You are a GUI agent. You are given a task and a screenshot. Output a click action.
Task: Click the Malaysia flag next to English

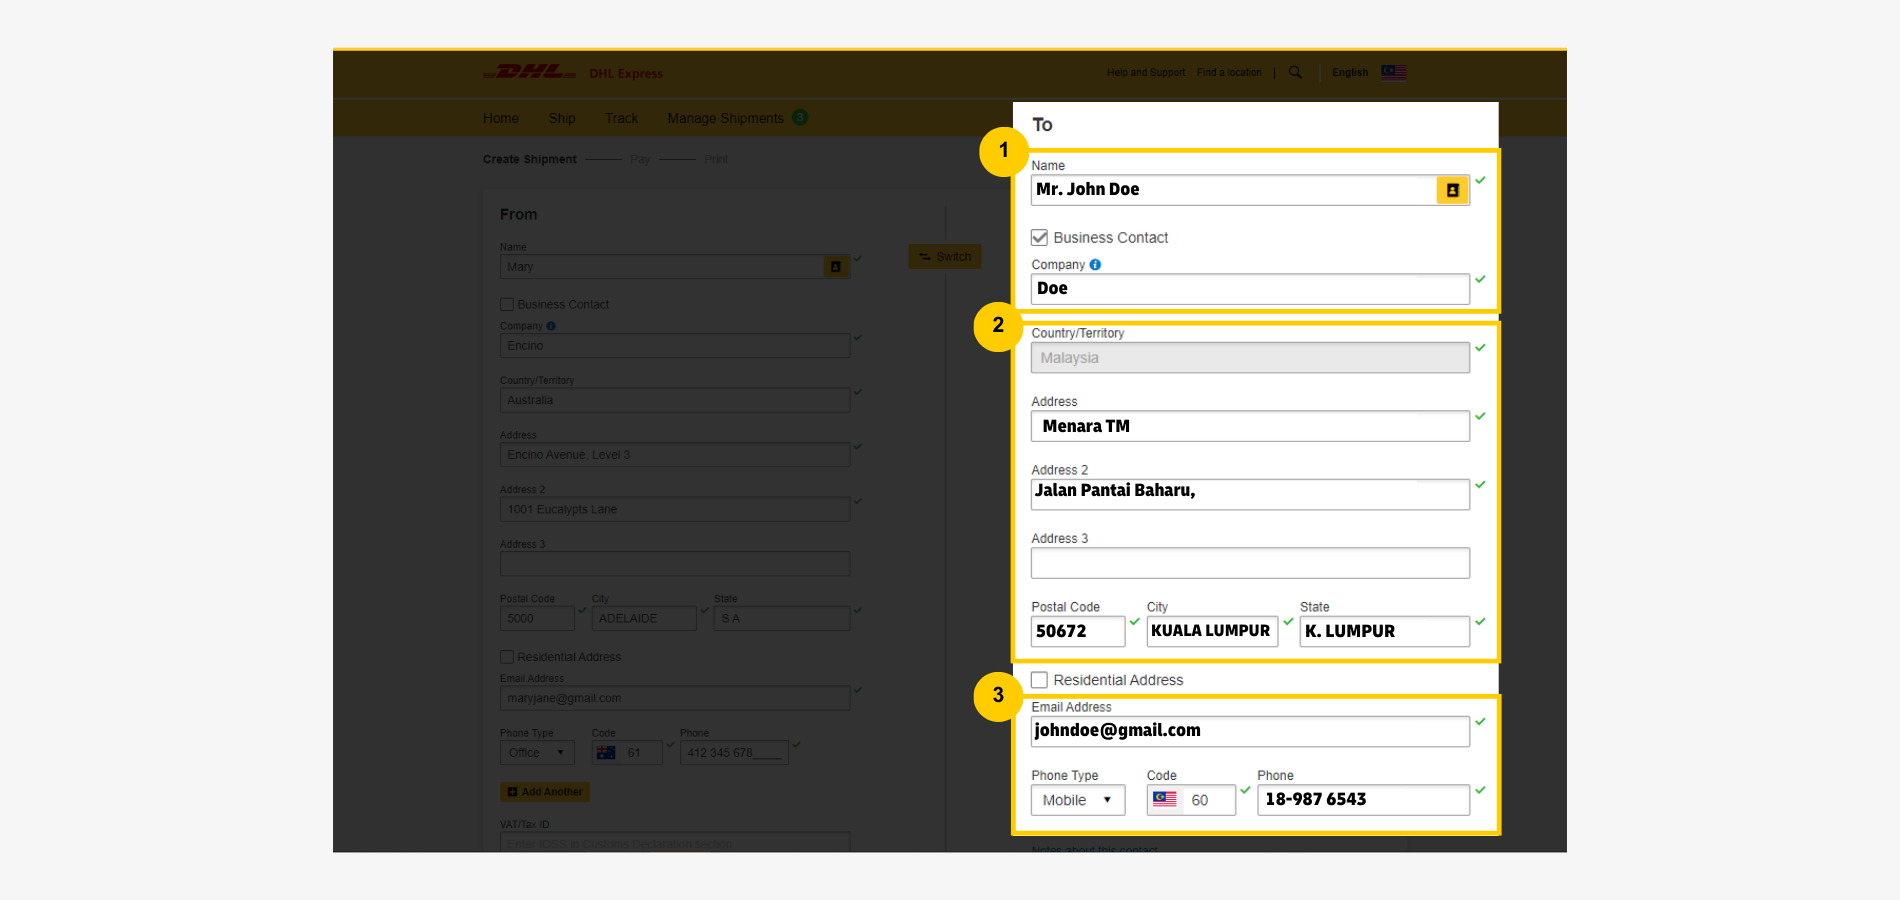click(x=1394, y=72)
